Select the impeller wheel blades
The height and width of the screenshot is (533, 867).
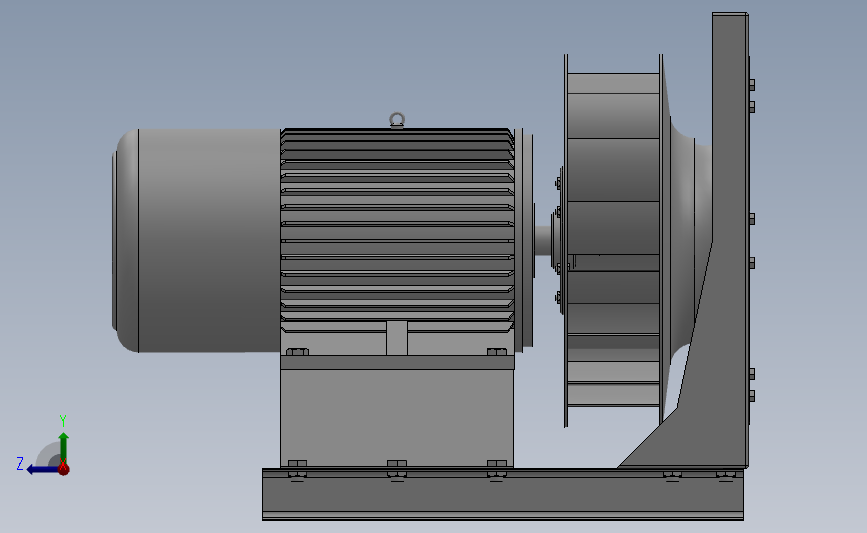(613, 241)
